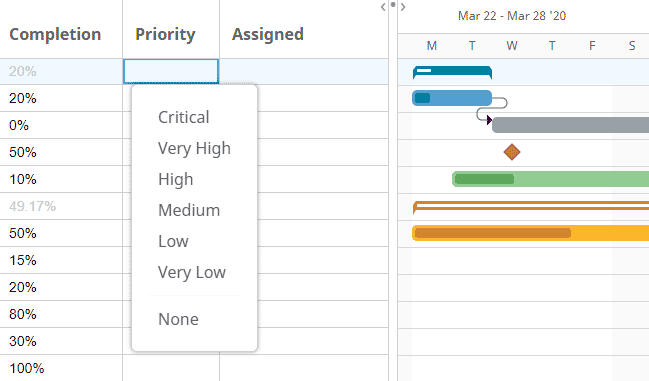This screenshot has width=649, height=381.
Task: Collapse grid with left splitter arrow
Action: tap(383, 7)
